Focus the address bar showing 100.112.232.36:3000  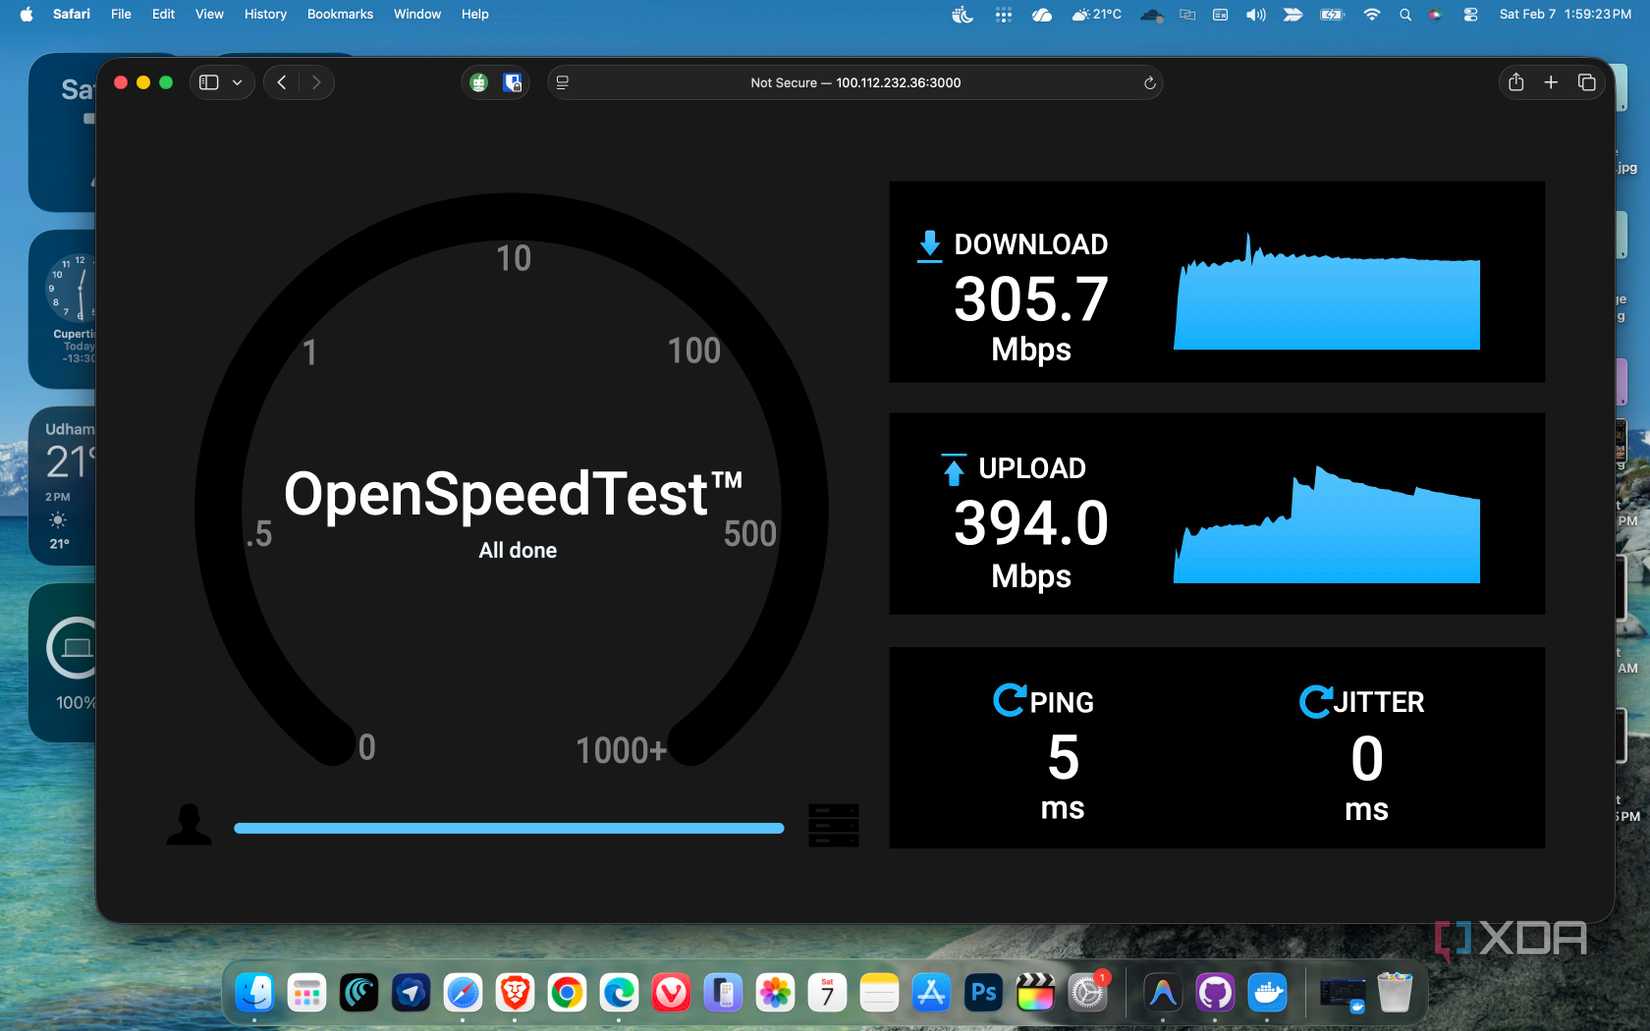coord(855,83)
